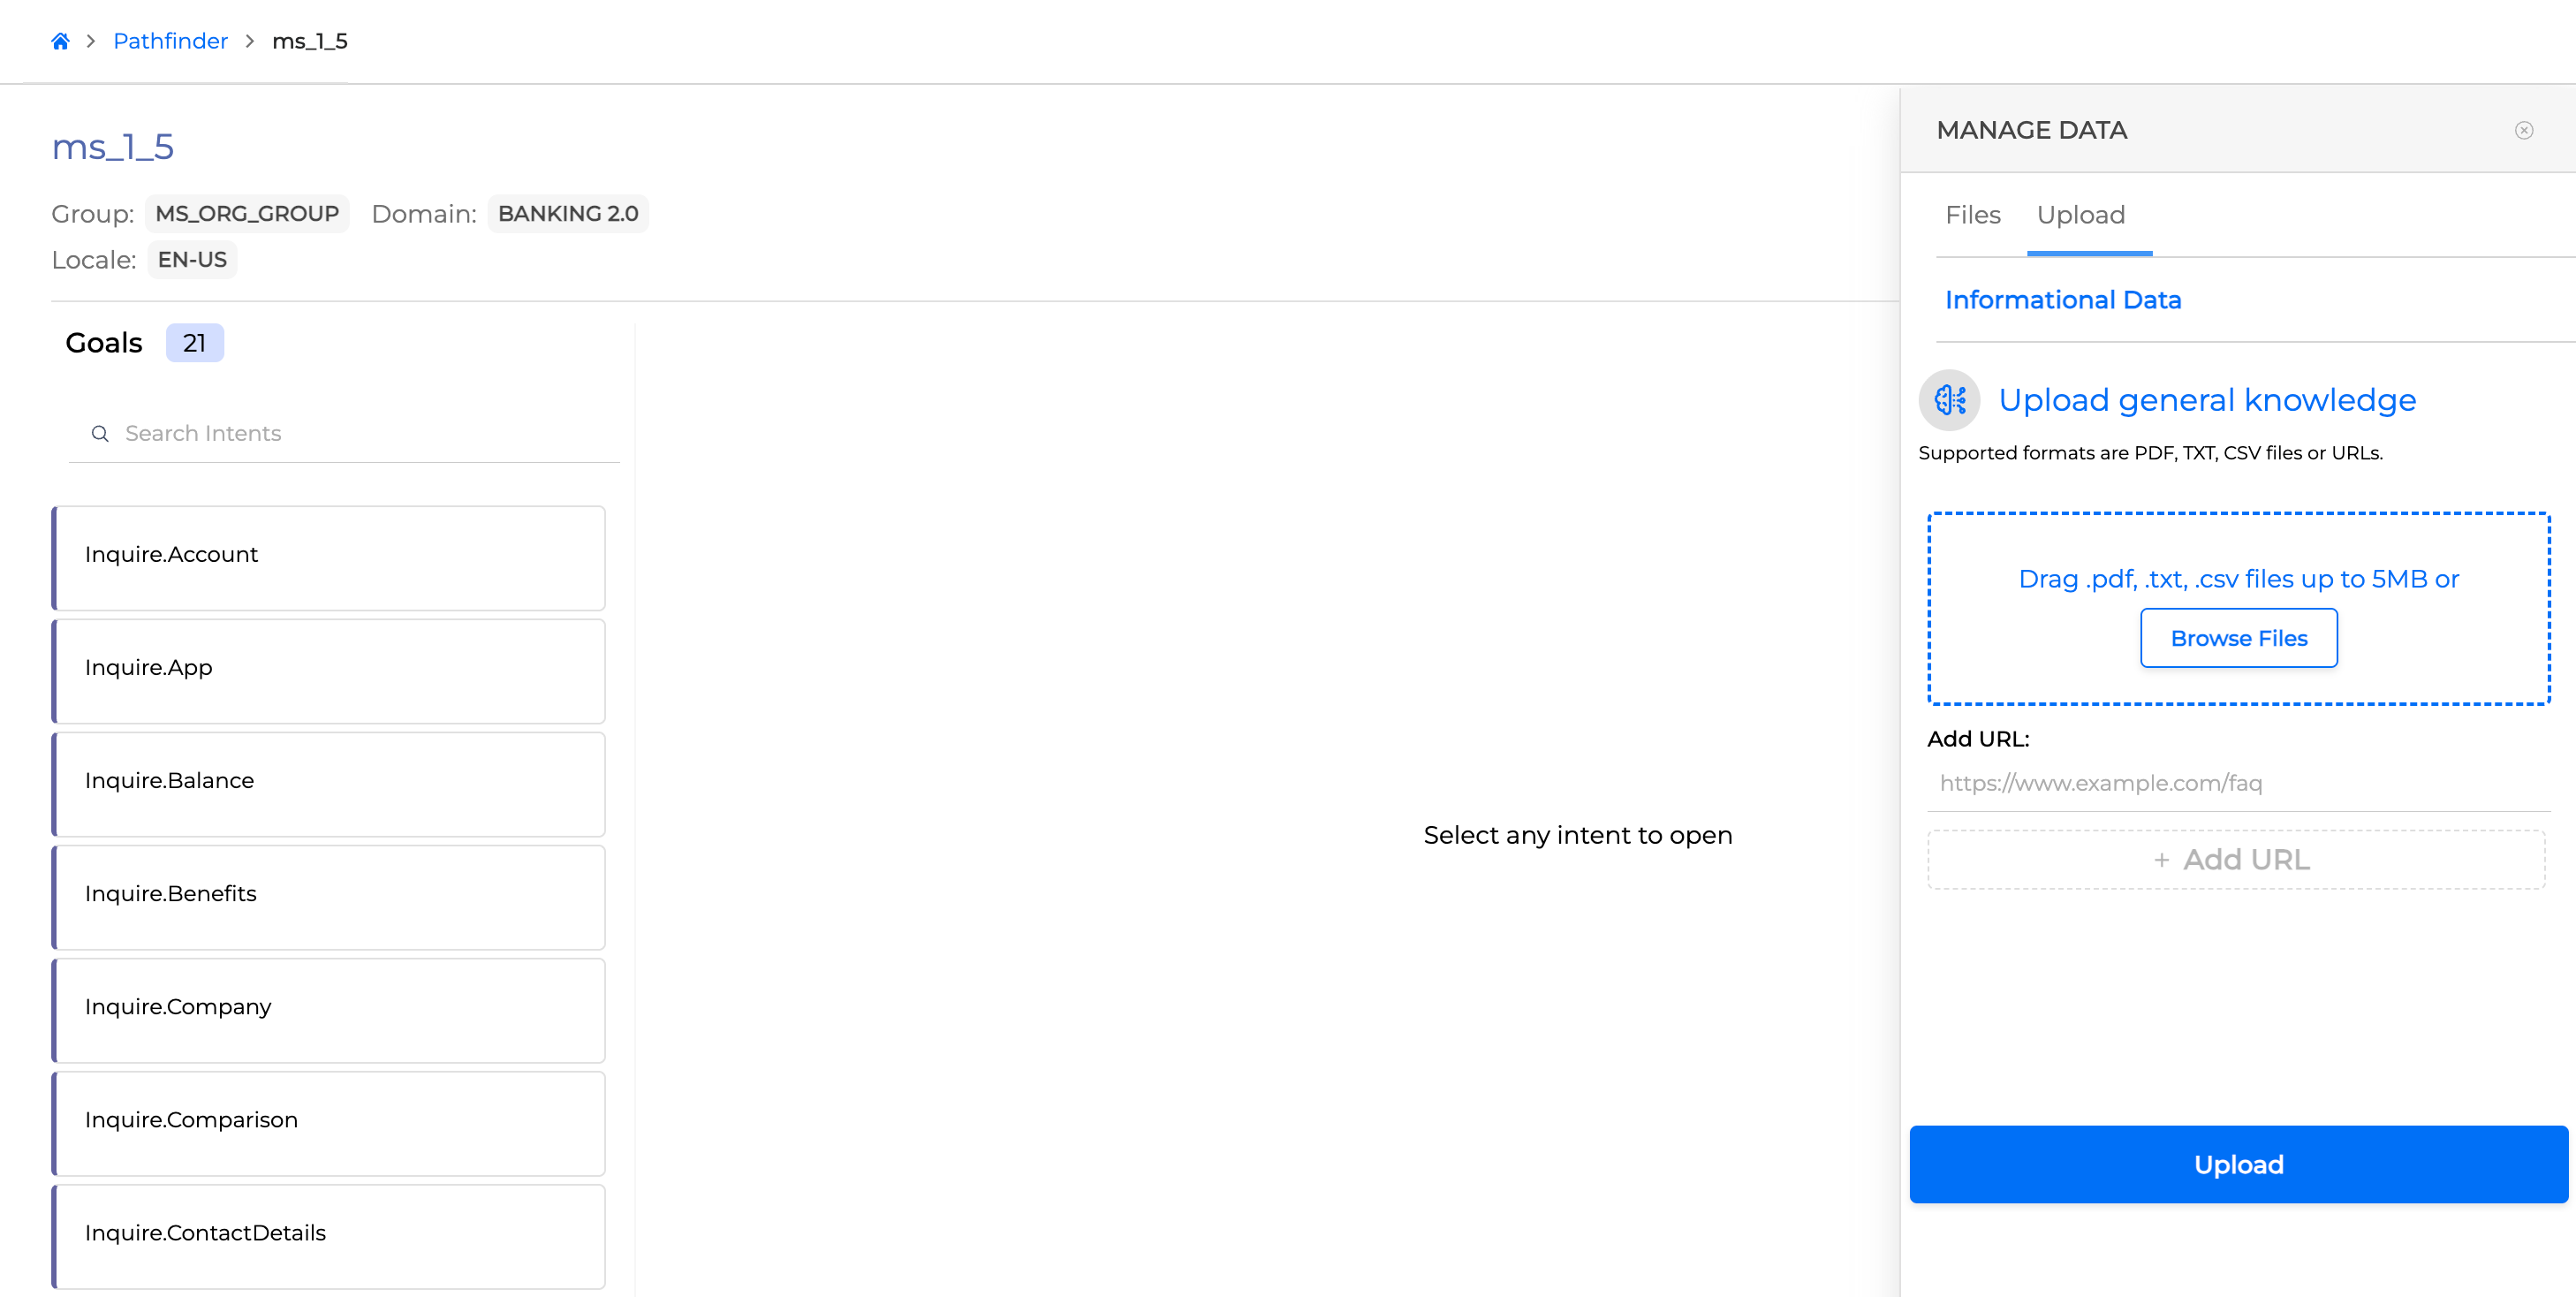
Task: Open the Inquire.Comparison intent
Action: [x=329, y=1122]
